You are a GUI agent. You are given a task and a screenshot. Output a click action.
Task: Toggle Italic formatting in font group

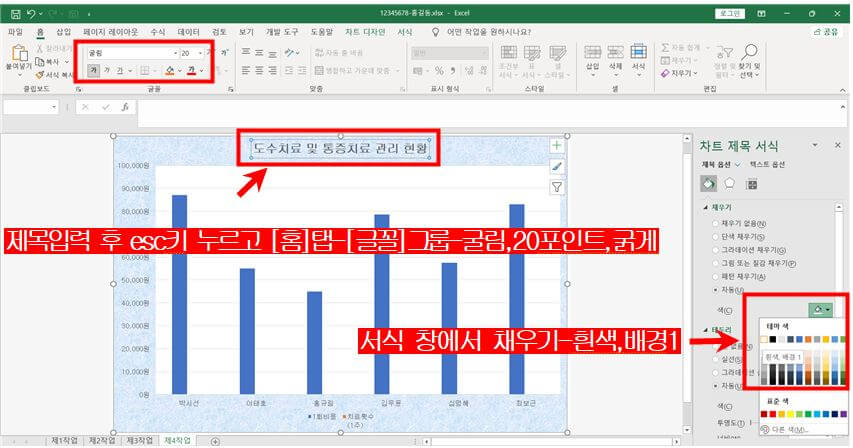pyautogui.click(x=107, y=70)
